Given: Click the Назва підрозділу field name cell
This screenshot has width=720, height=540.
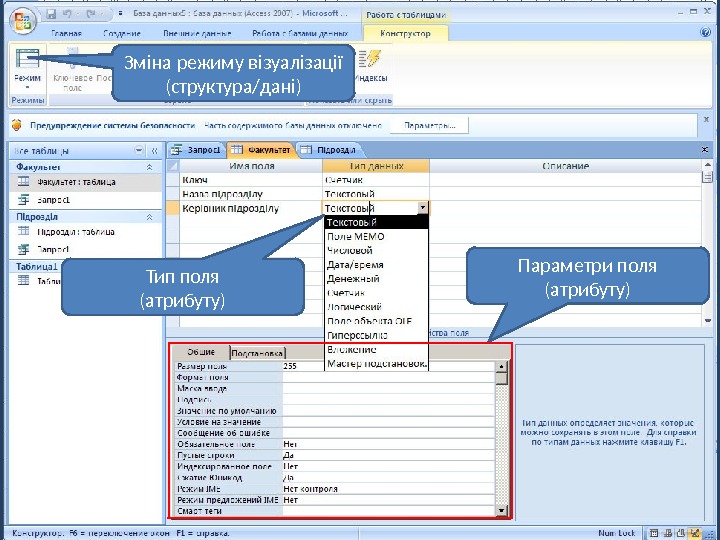Looking at the screenshot, I should tap(251, 194).
